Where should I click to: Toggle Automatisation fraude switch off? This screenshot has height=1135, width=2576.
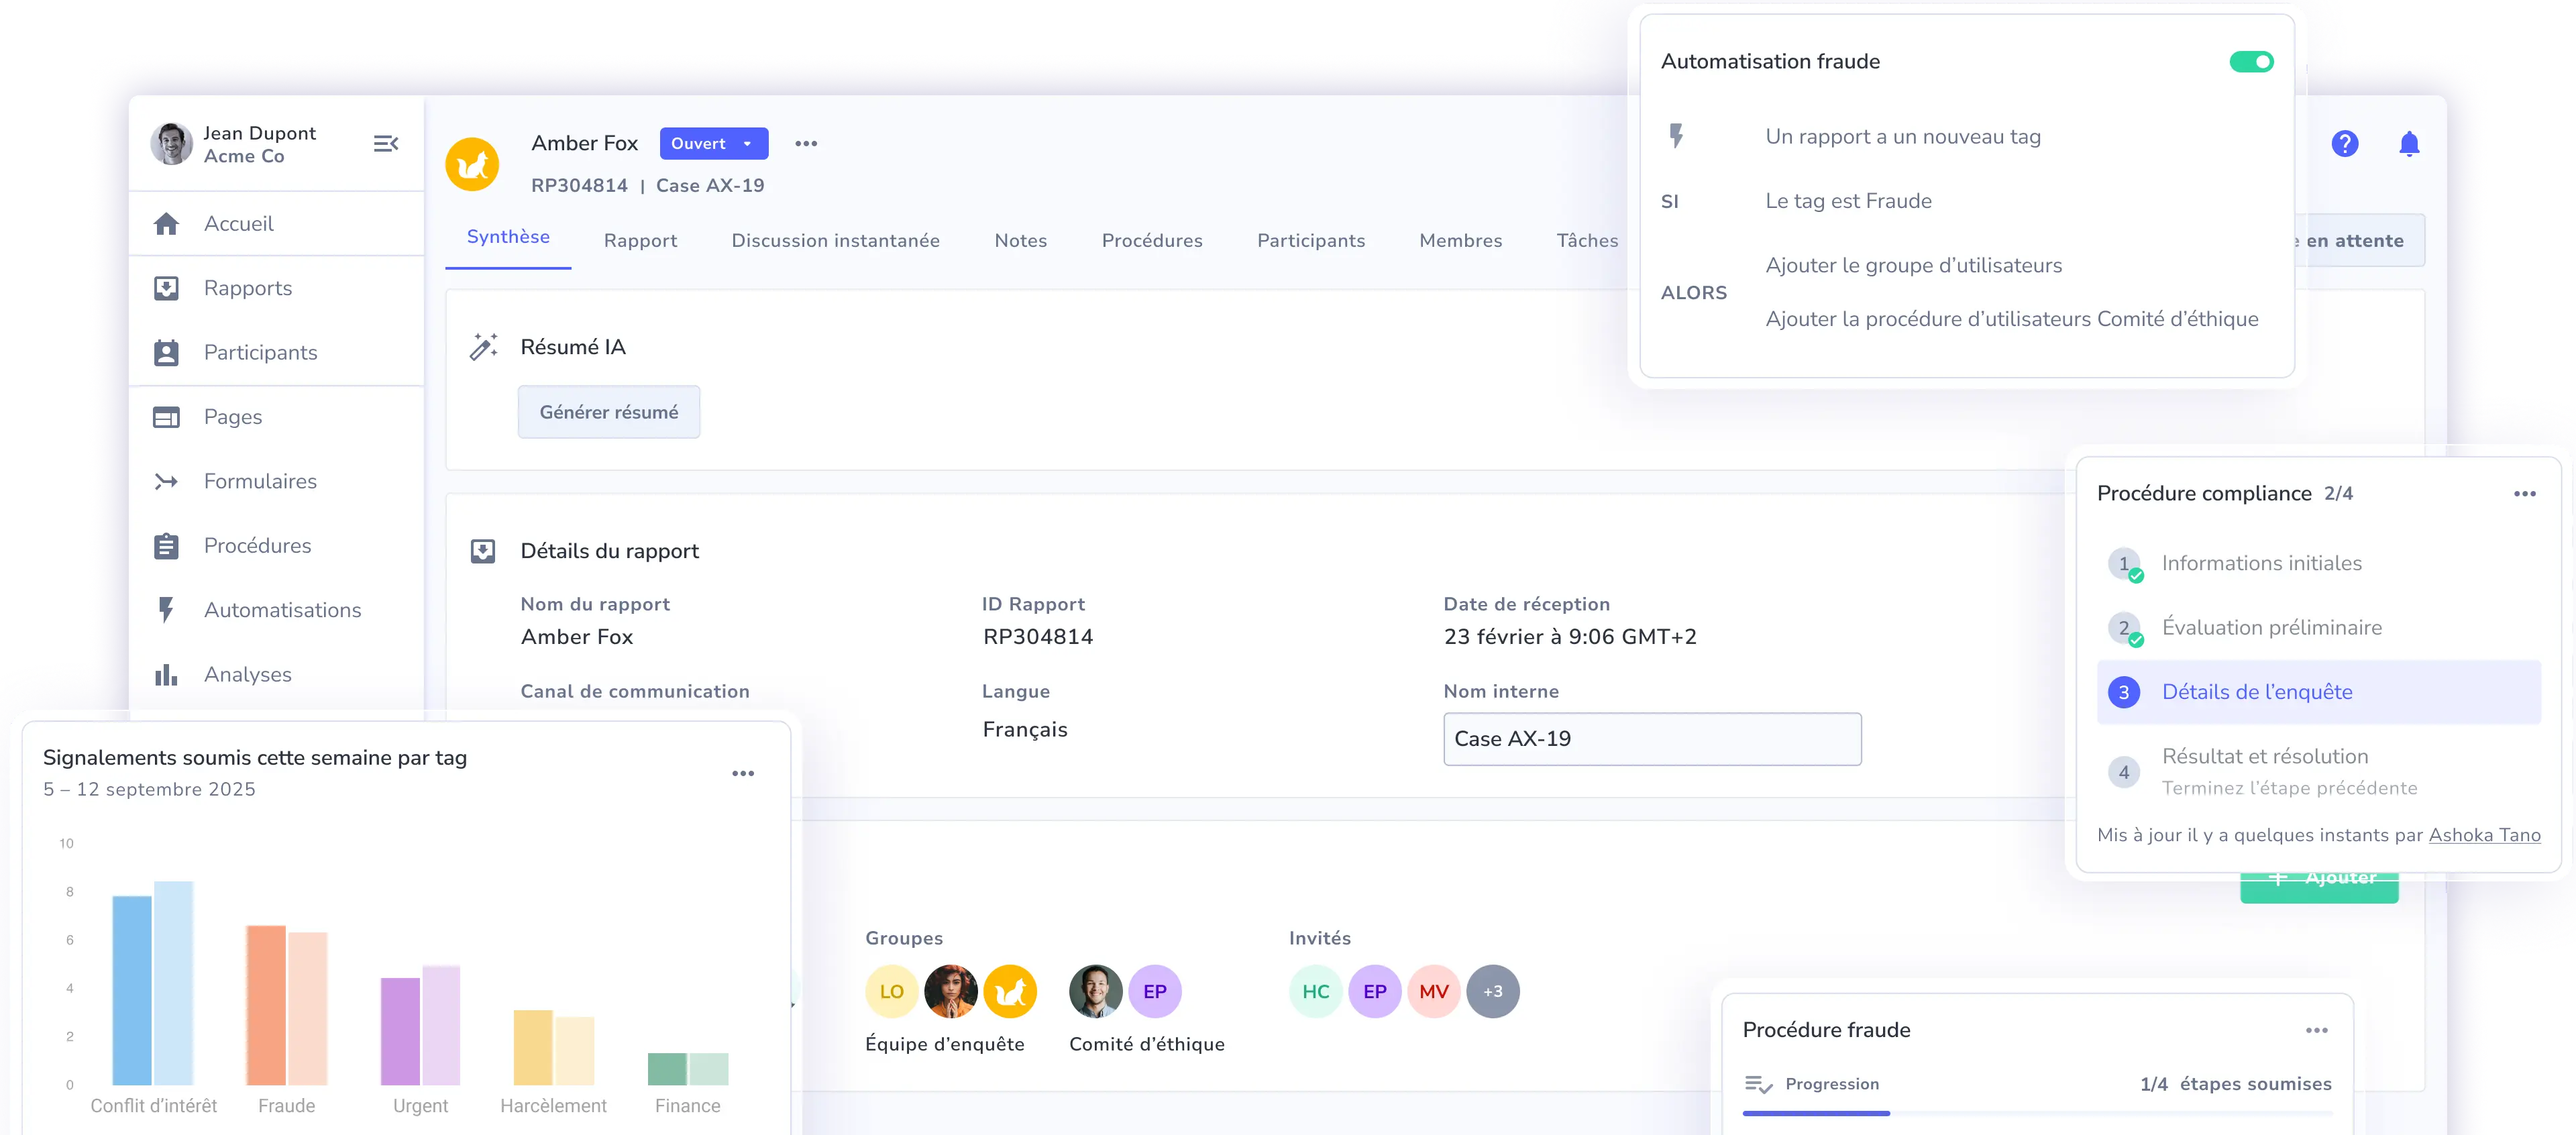[2251, 62]
